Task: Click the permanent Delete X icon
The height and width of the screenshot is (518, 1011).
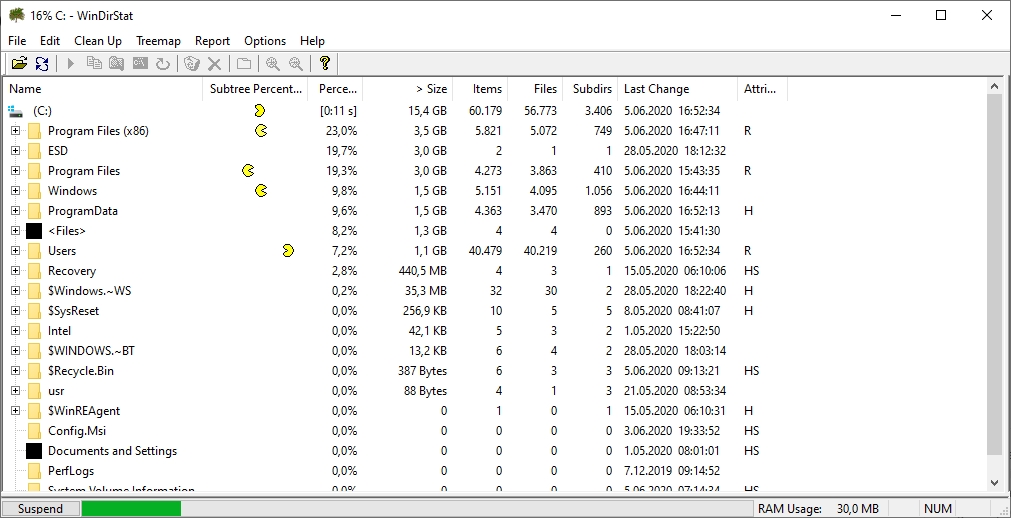Action: (x=214, y=63)
